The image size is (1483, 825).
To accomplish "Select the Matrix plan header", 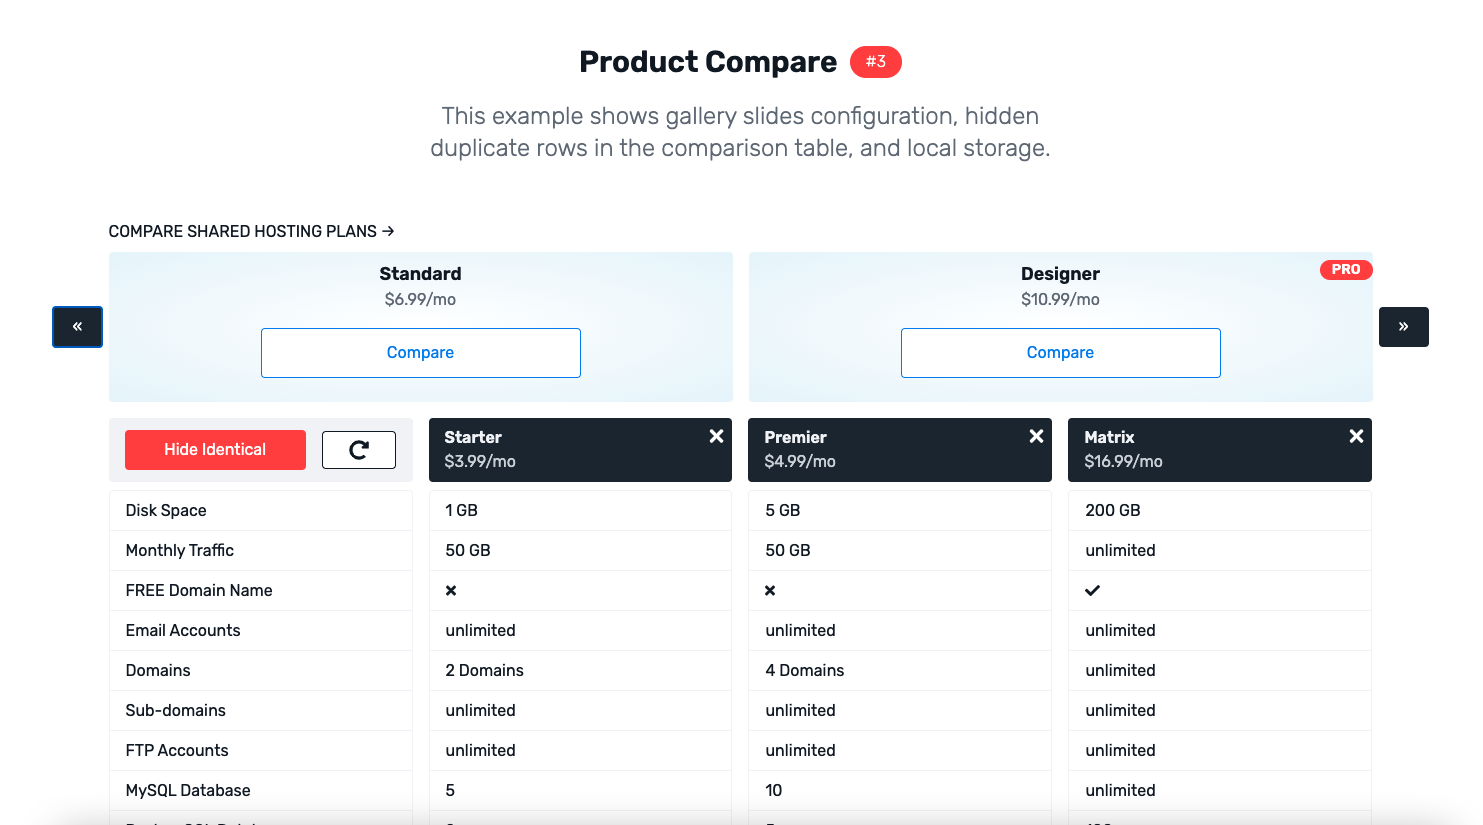I will (x=1110, y=437).
